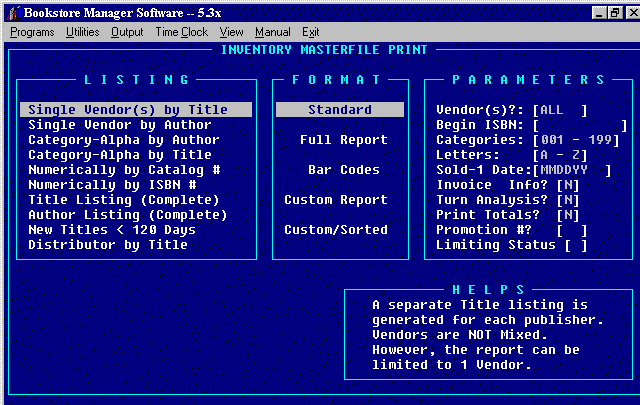Choose the Bar Codes format
640x405 pixels.
click(x=344, y=169)
